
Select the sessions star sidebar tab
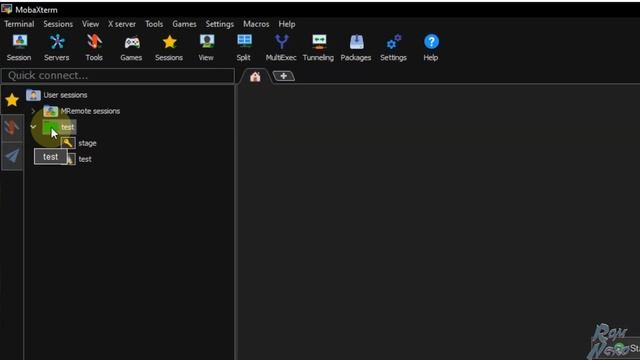(x=12, y=100)
